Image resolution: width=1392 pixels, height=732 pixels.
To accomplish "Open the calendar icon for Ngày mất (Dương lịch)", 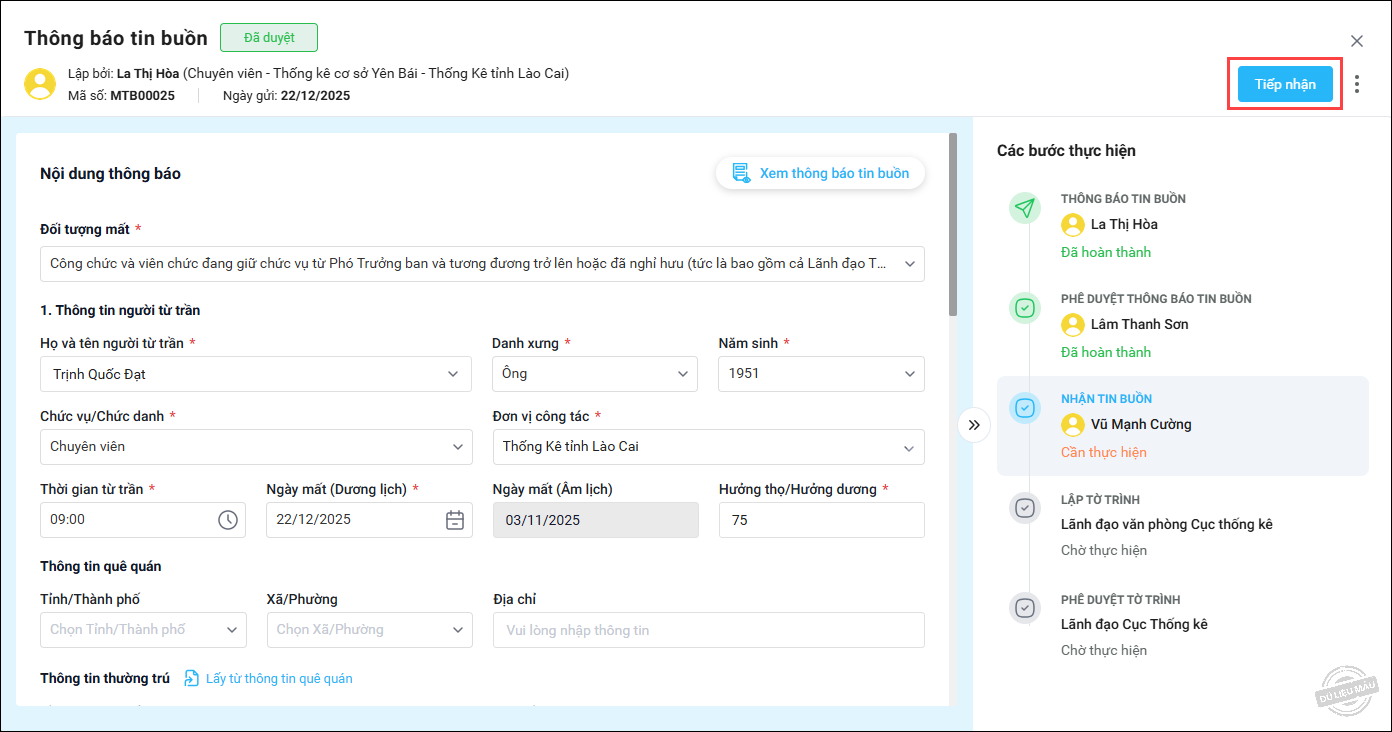I will (454, 520).
